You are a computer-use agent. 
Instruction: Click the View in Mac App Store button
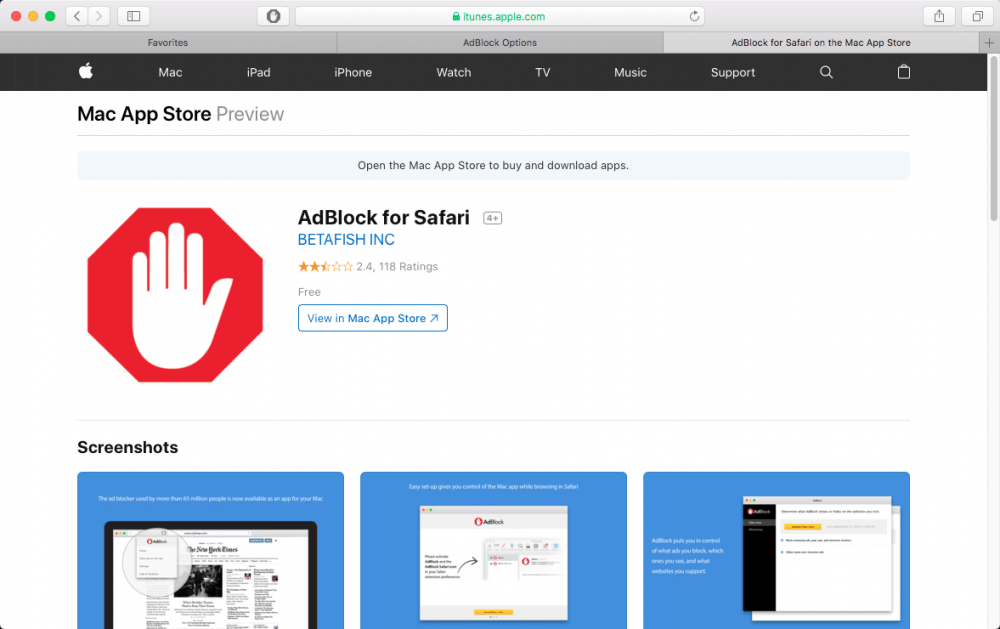pyautogui.click(x=372, y=317)
